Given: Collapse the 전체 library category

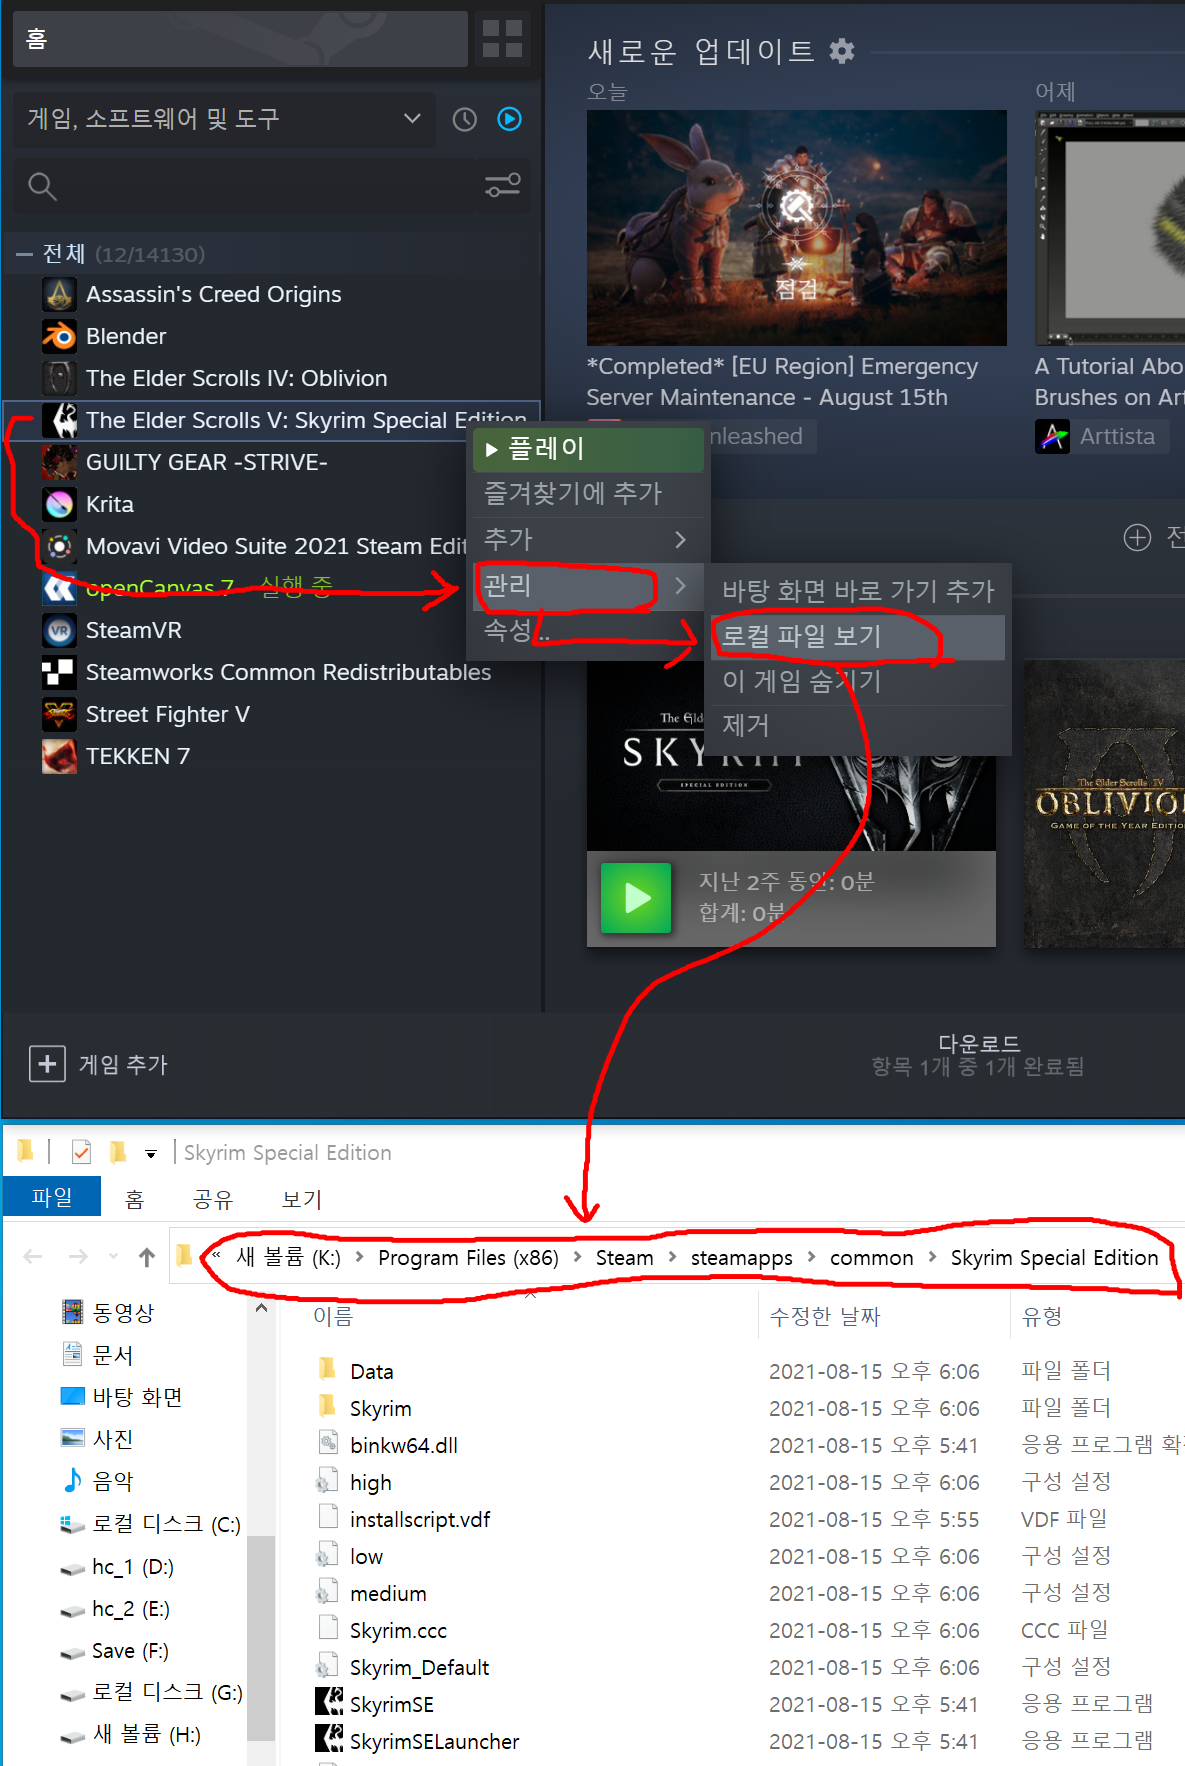Looking at the screenshot, I should tap(24, 255).
